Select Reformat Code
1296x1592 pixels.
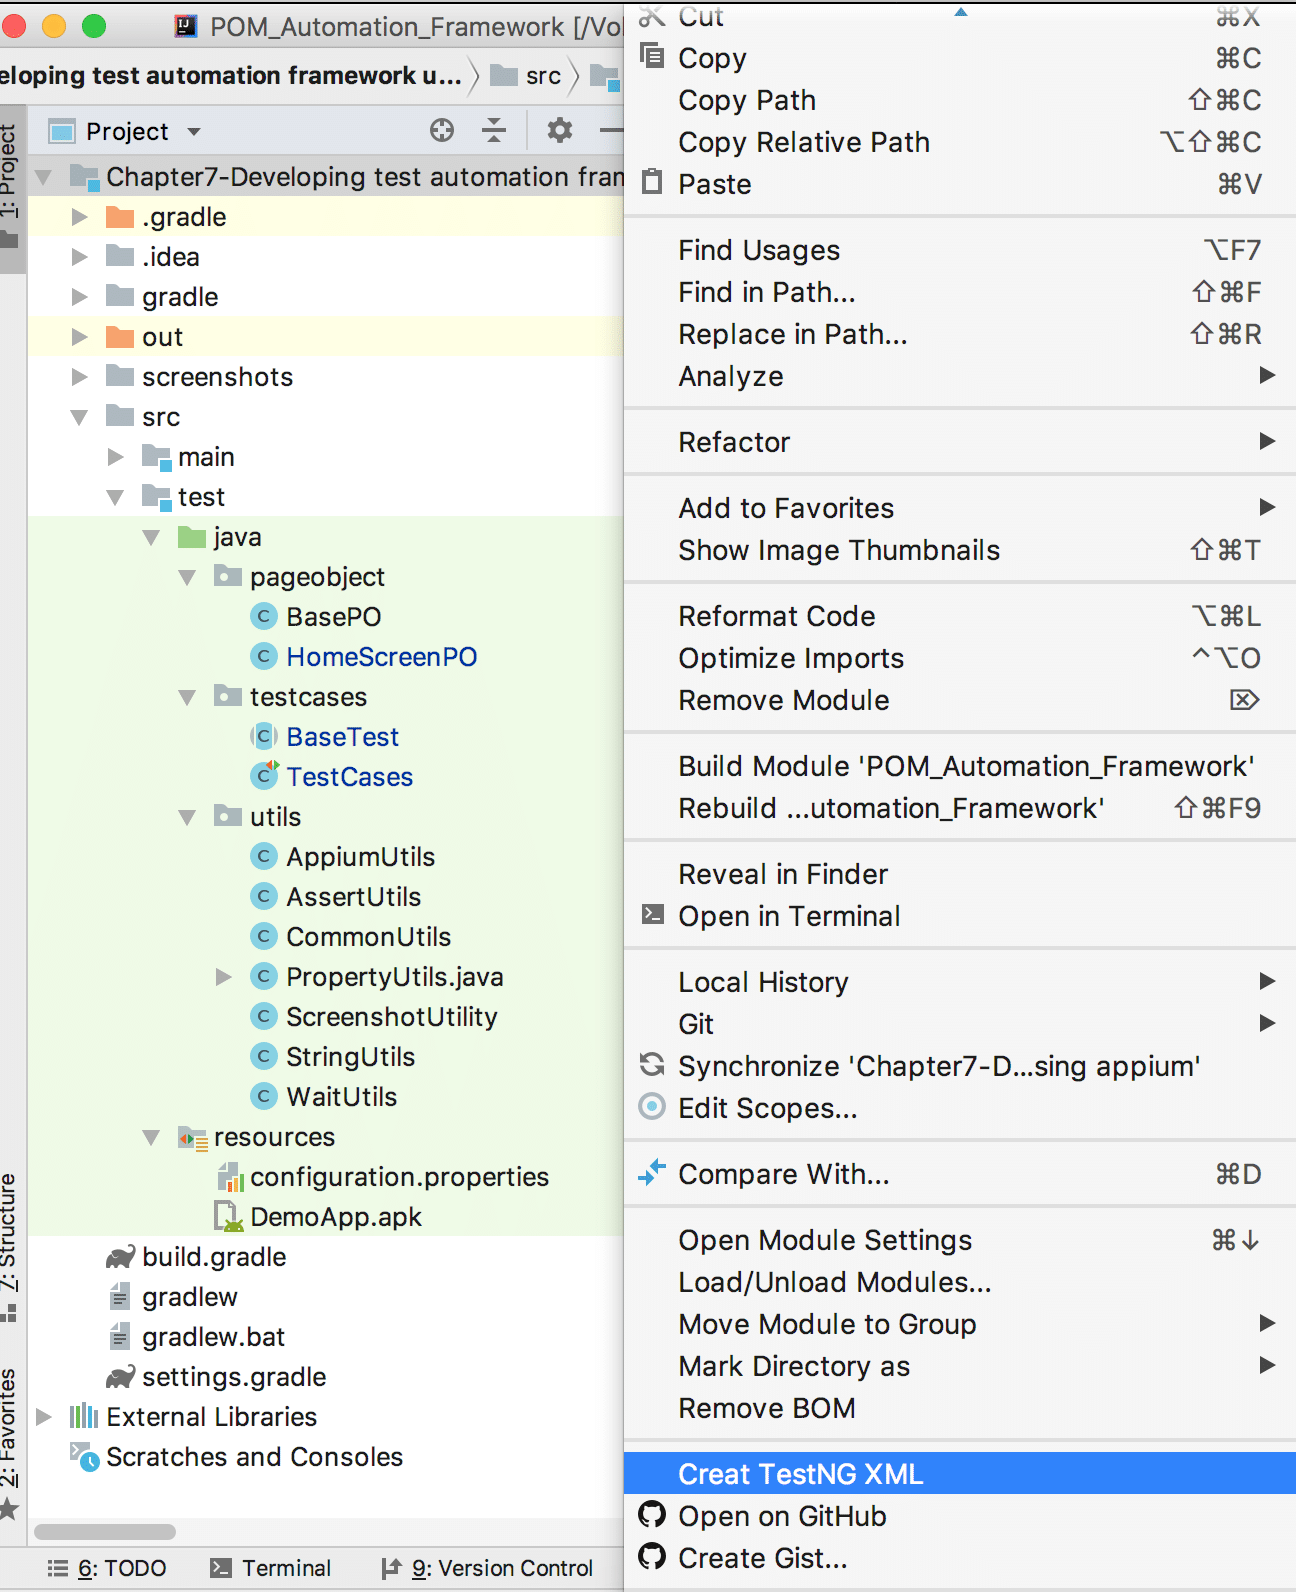[960, 616]
